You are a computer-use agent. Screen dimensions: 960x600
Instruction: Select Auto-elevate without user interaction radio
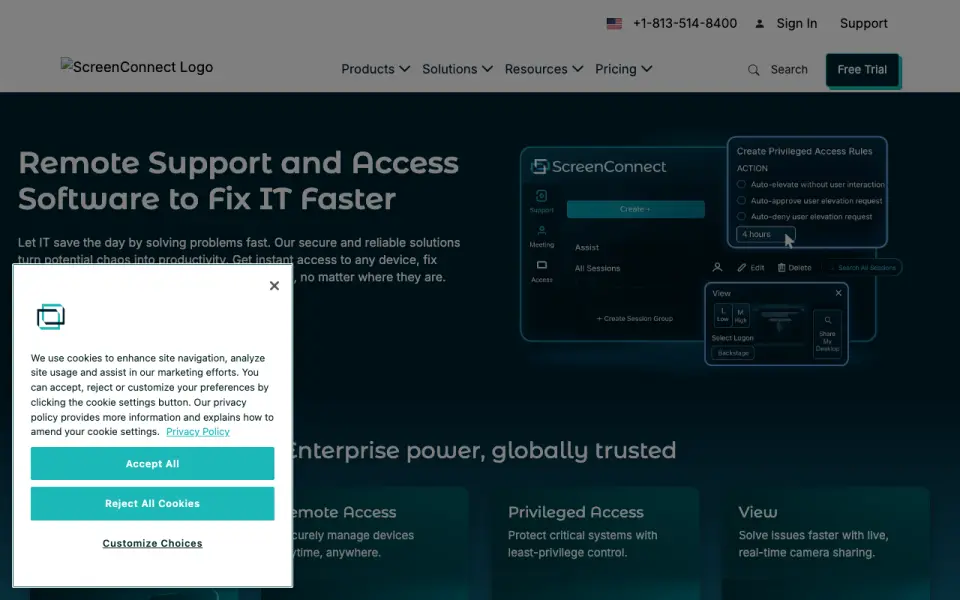pyautogui.click(x=741, y=184)
